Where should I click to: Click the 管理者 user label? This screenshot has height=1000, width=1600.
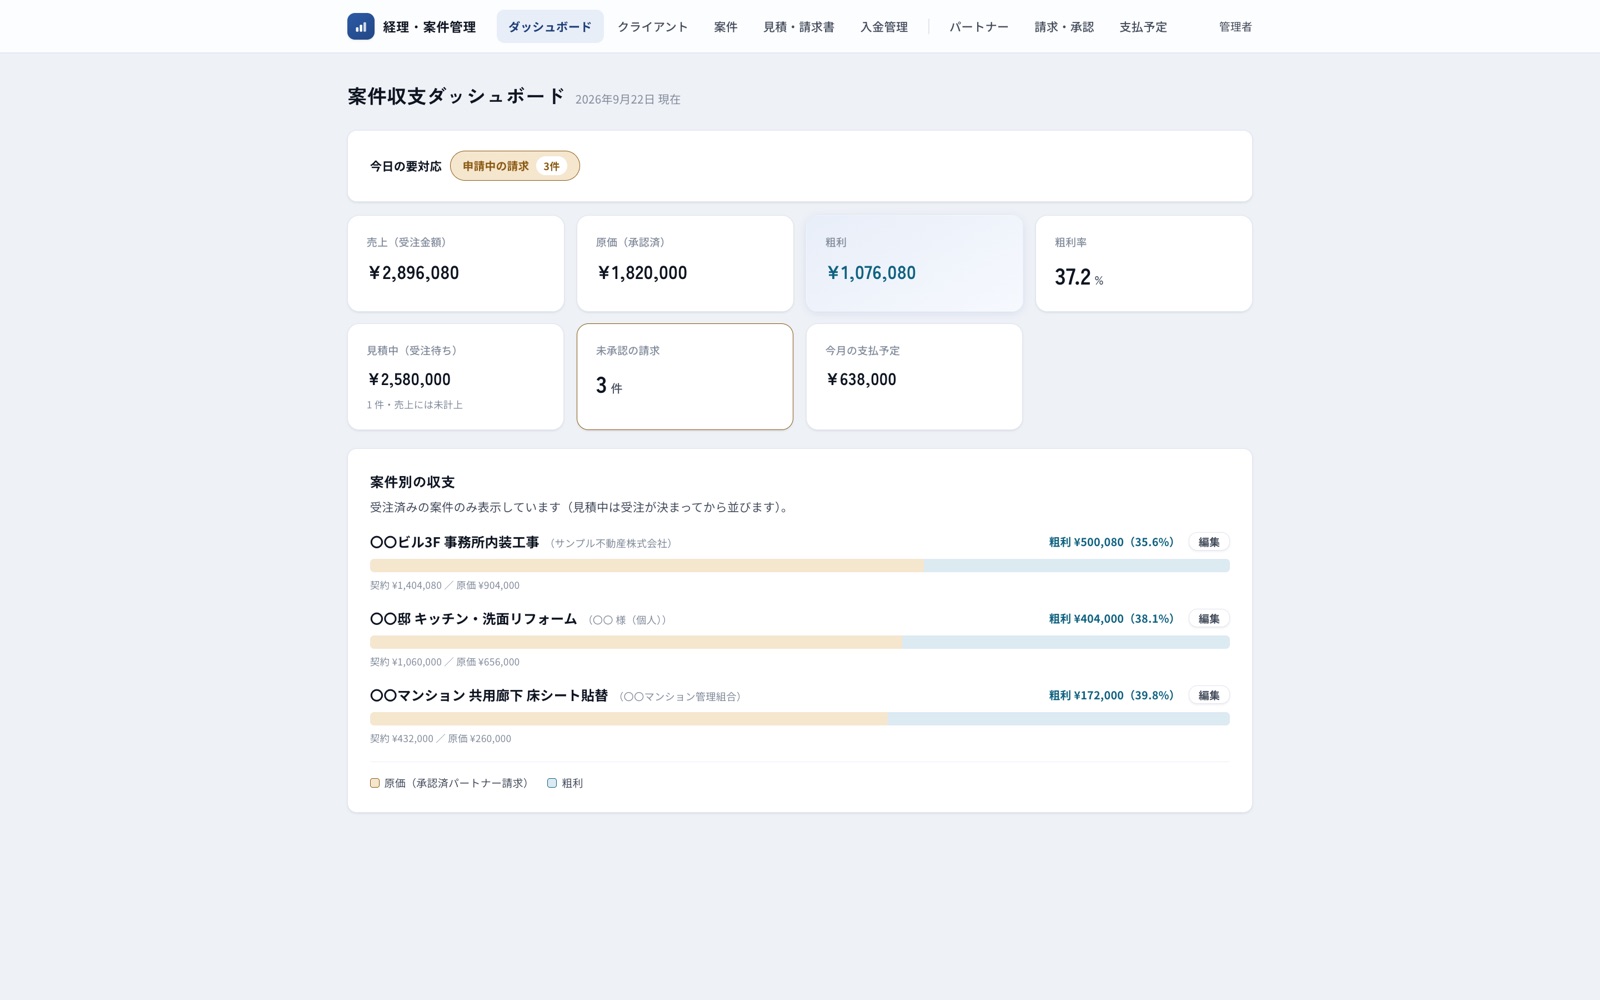coord(1235,27)
